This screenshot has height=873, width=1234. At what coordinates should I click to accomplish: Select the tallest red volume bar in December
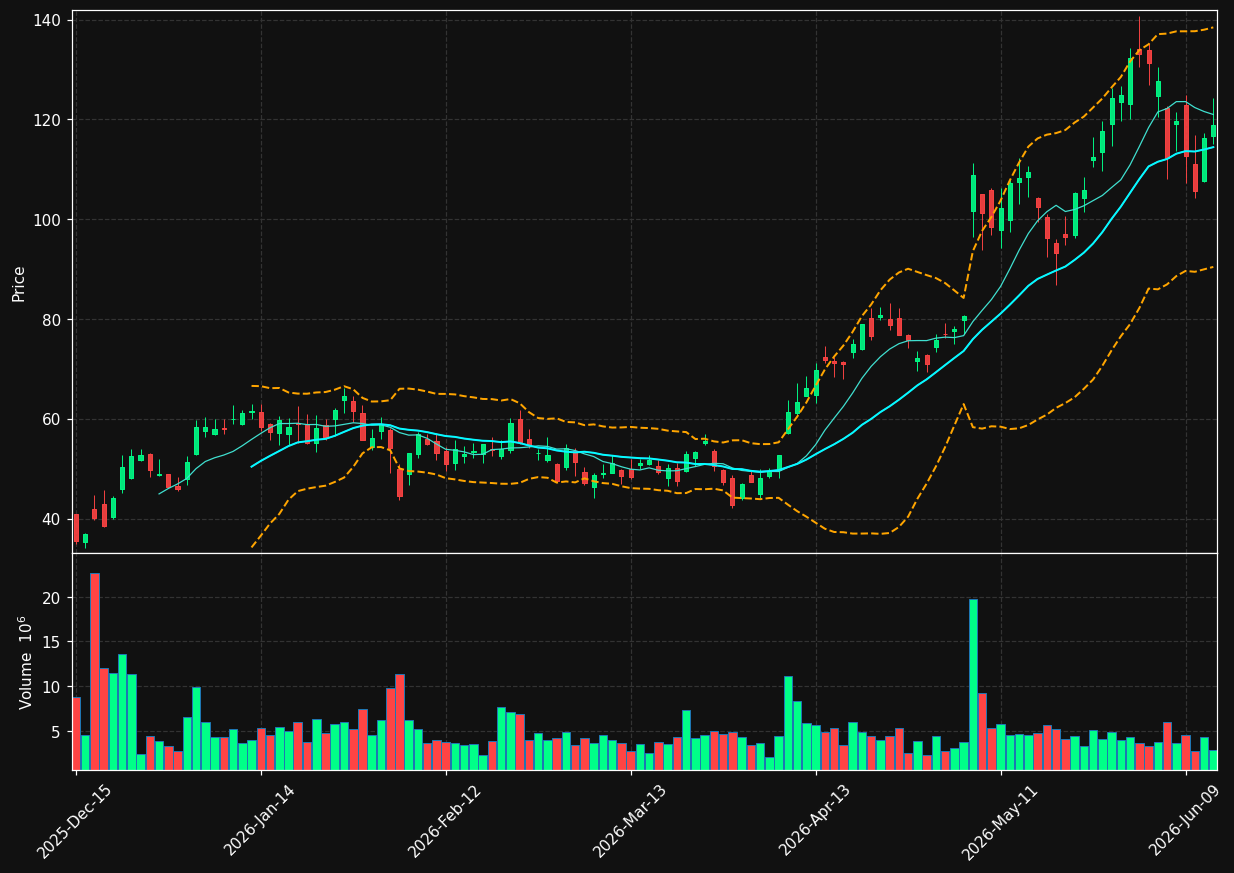(x=95, y=671)
